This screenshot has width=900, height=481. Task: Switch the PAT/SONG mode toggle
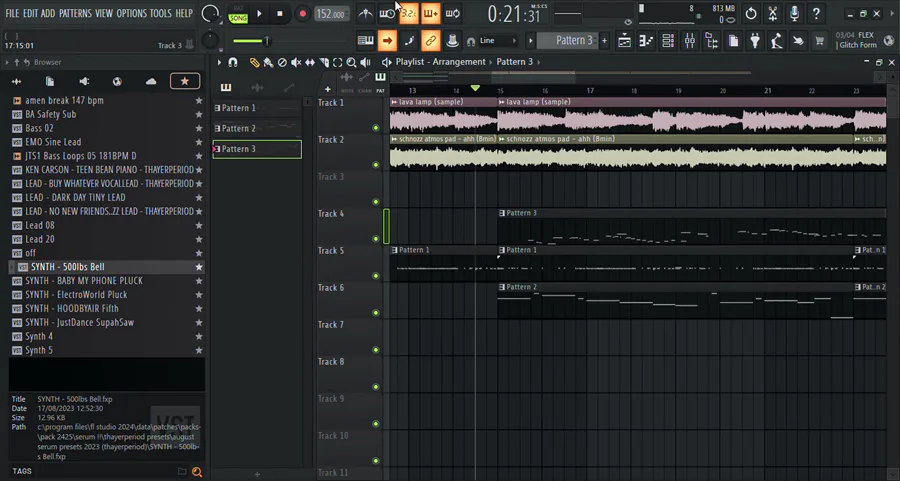click(238, 14)
